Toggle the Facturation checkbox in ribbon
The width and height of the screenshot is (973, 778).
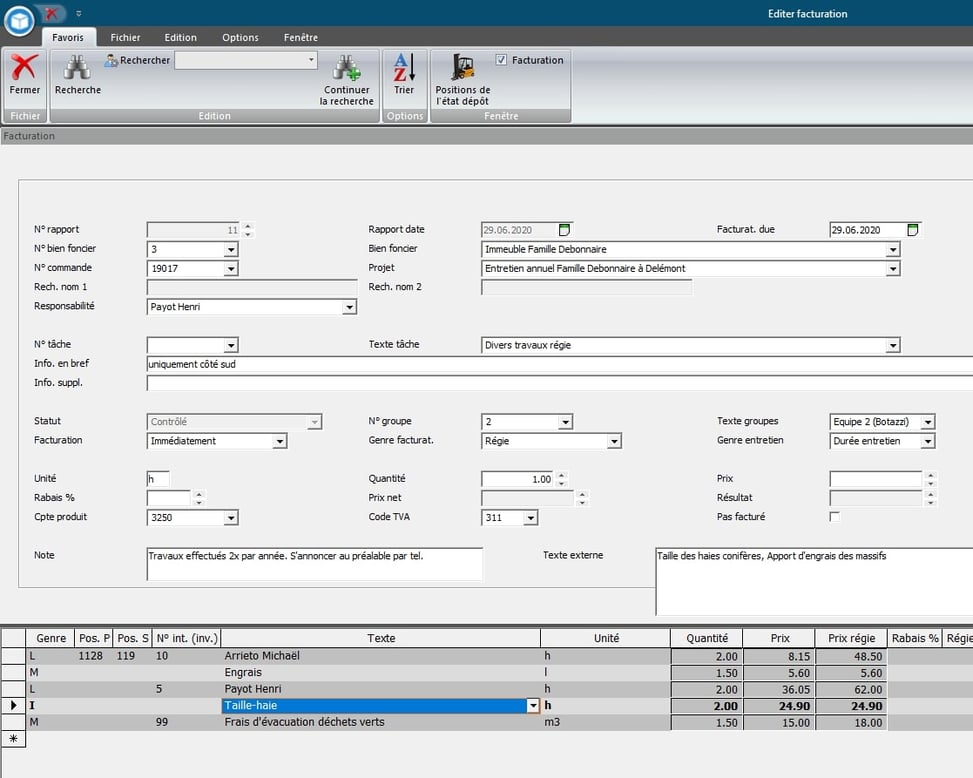(x=501, y=60)
